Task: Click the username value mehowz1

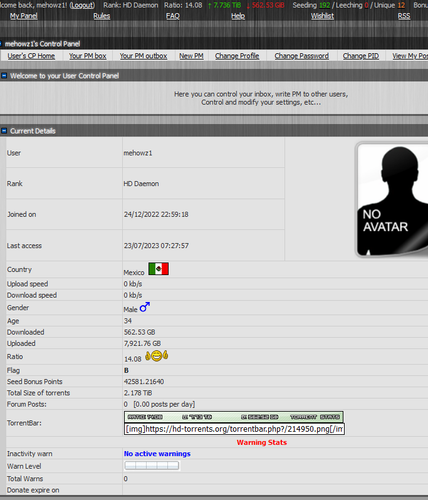Action: pos(138,153)
